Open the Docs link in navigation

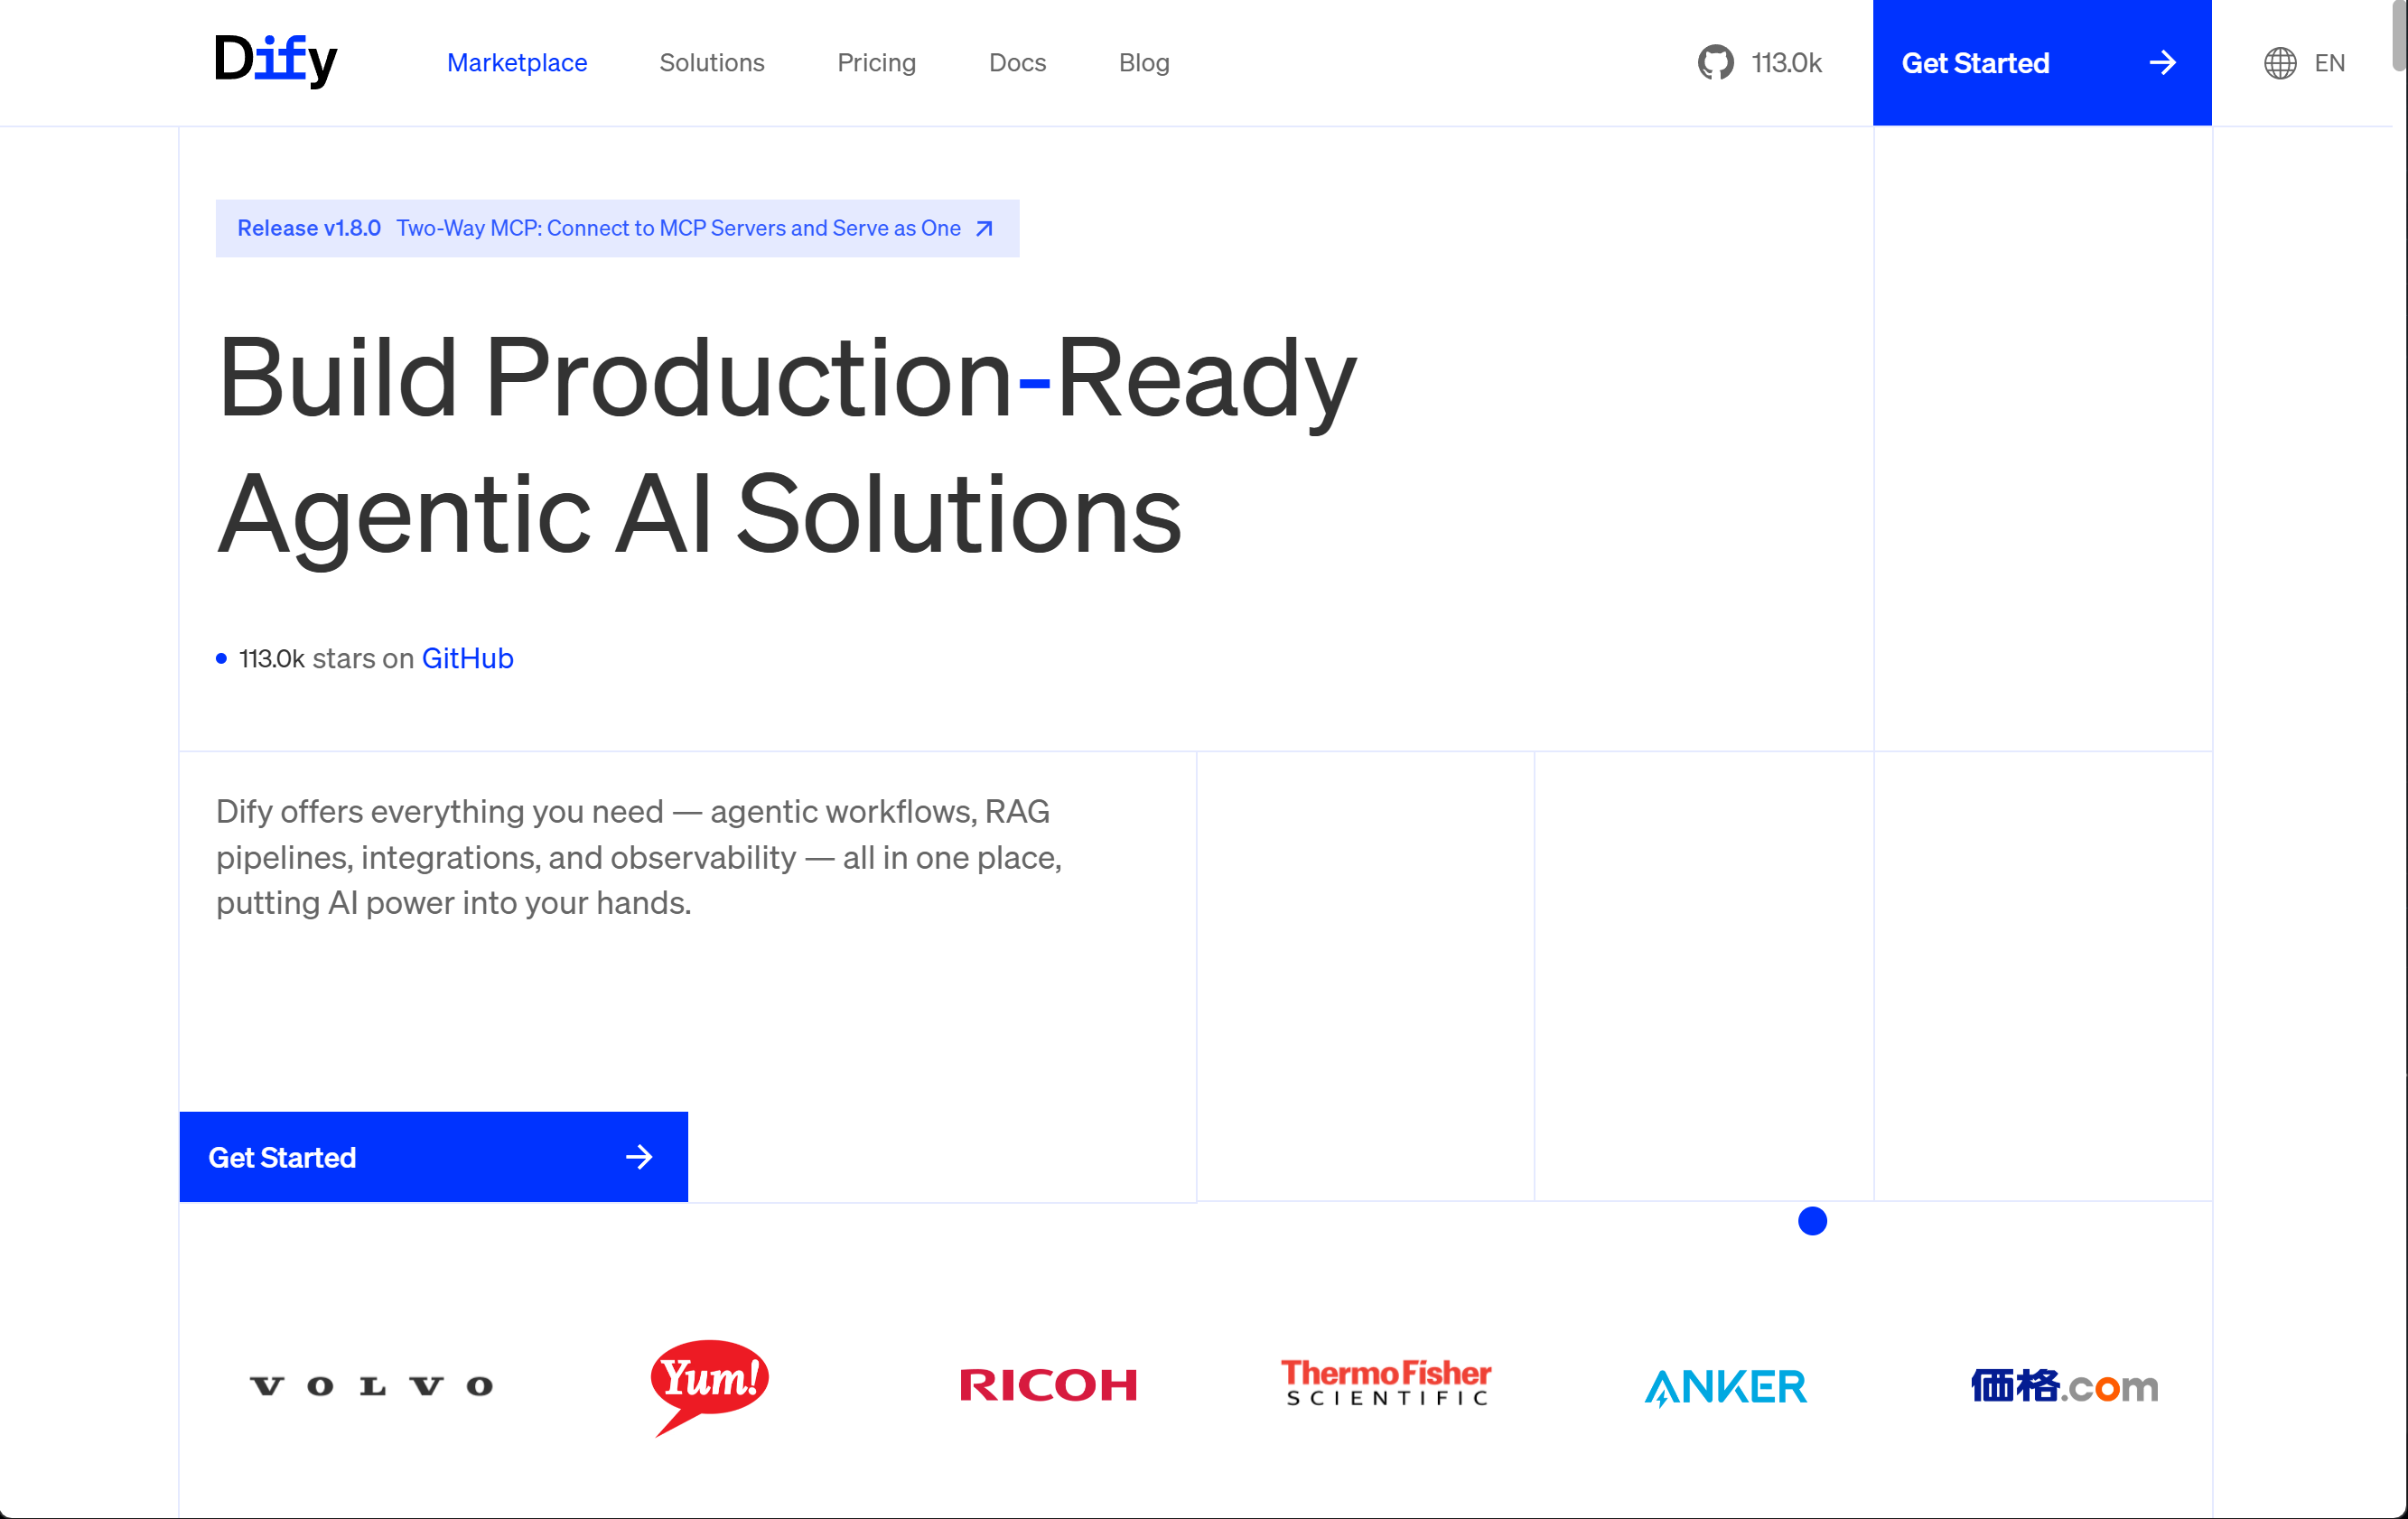click(1017, 63)
